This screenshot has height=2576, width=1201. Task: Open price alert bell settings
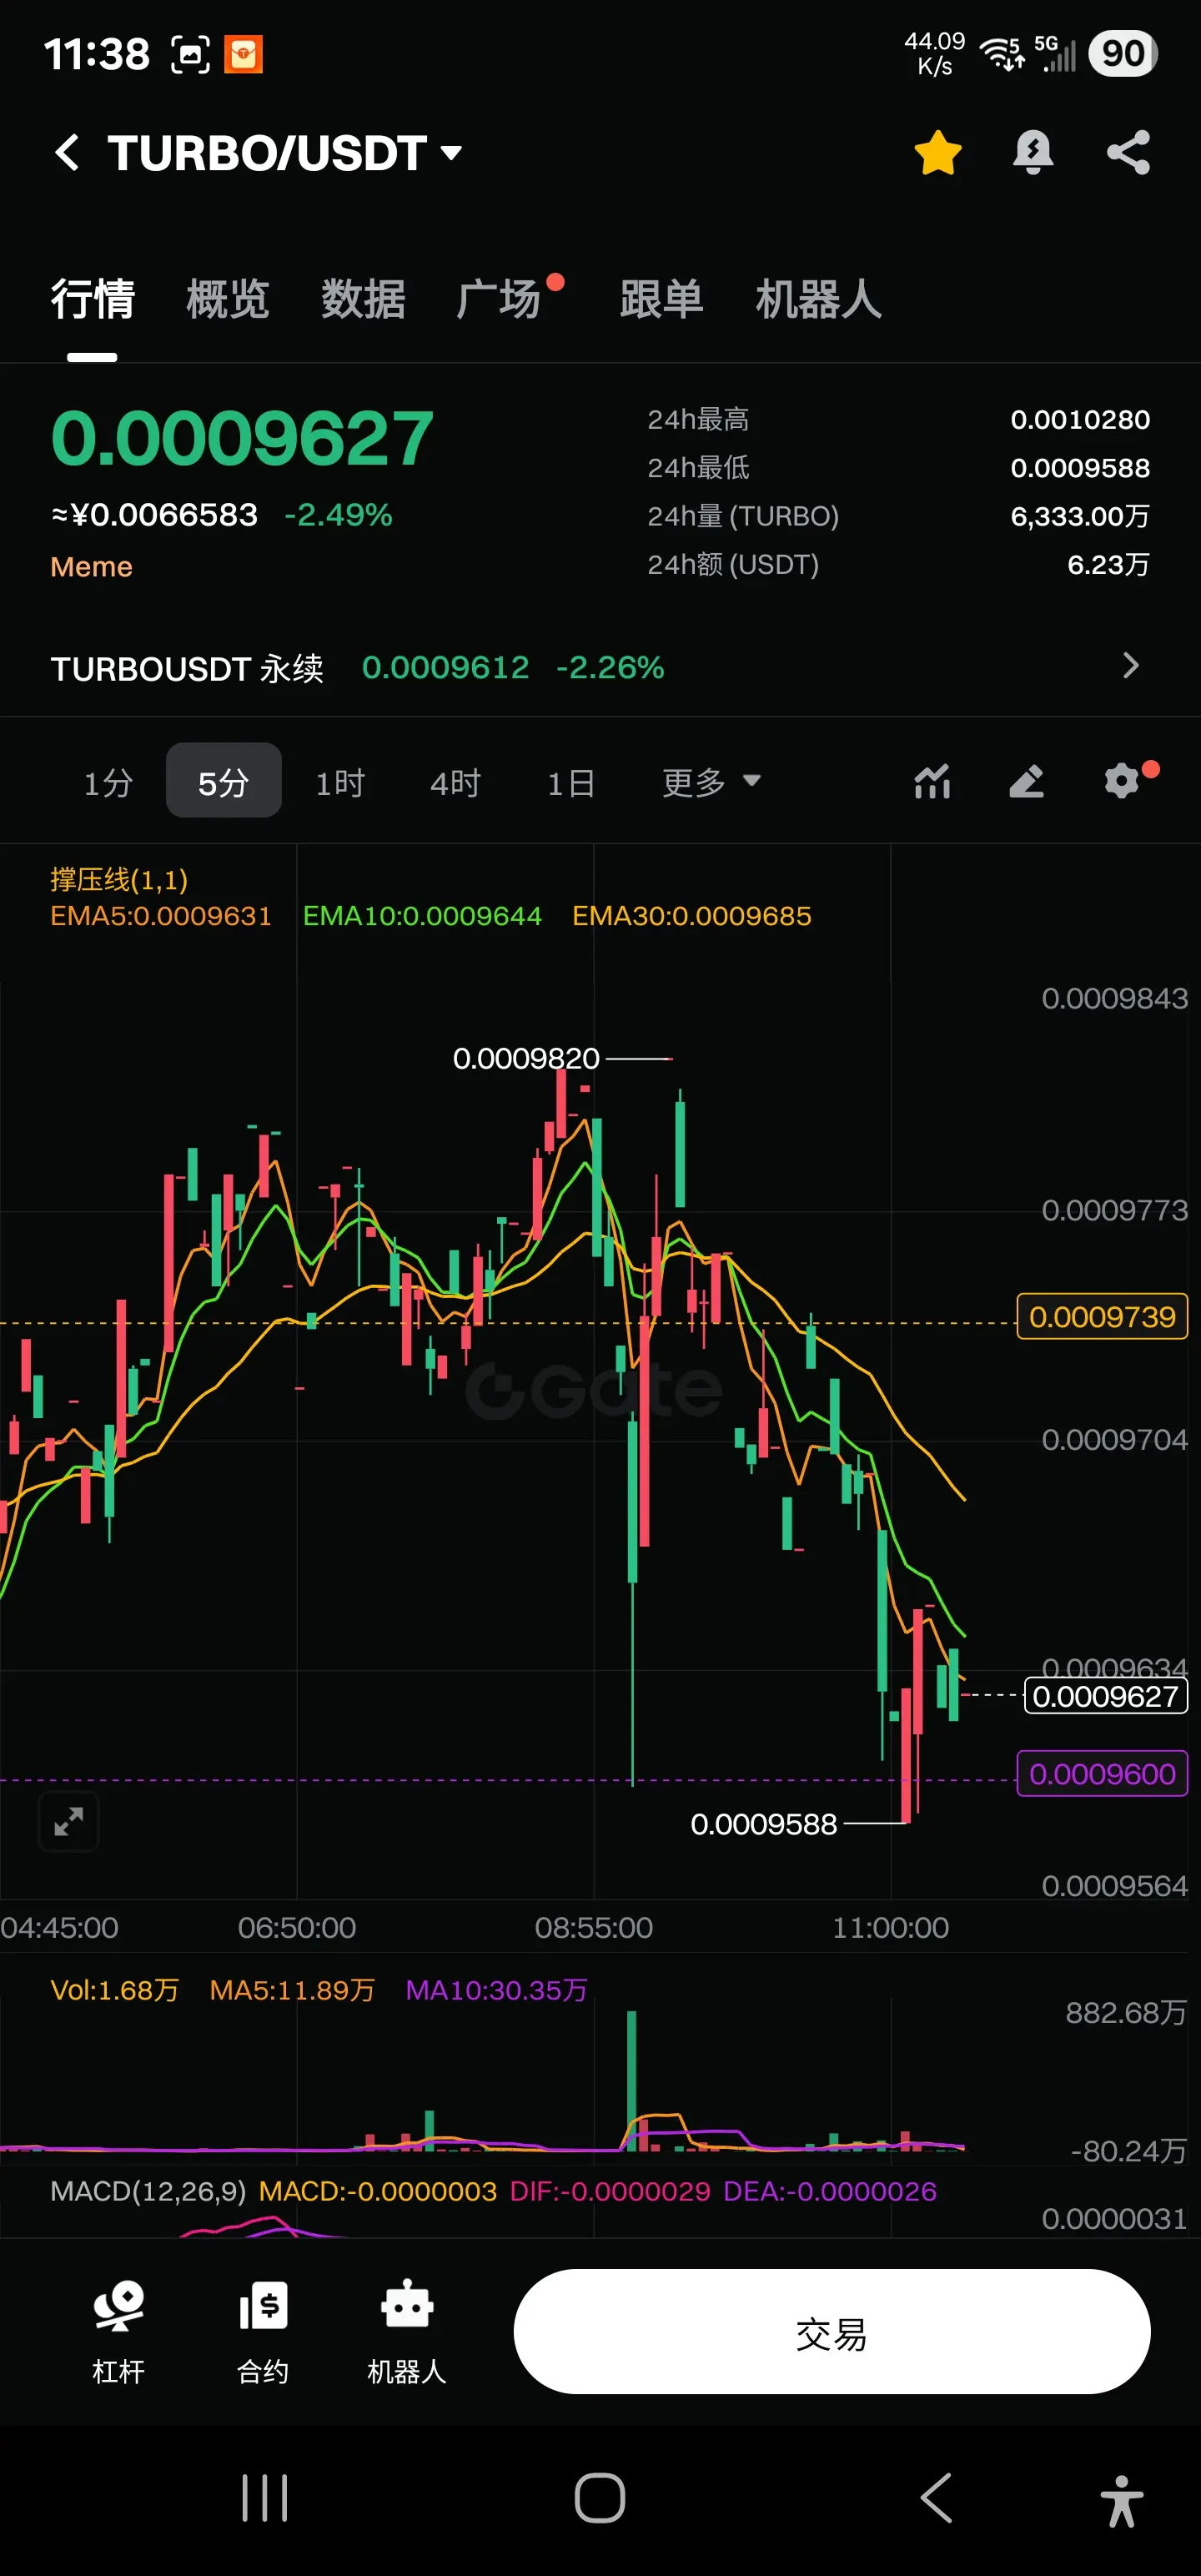[x=1033, y=153]
